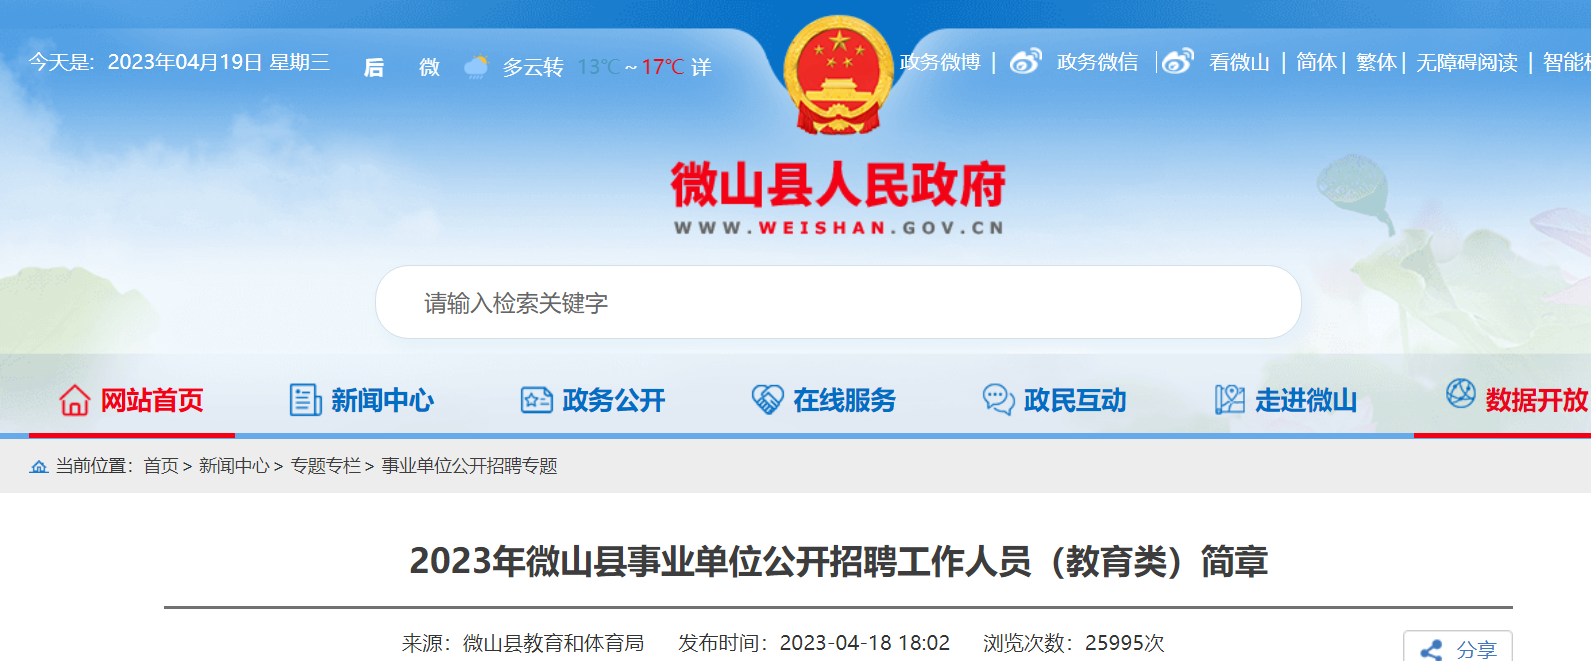Click the Weibo icon beside 政务微信

1025,62
